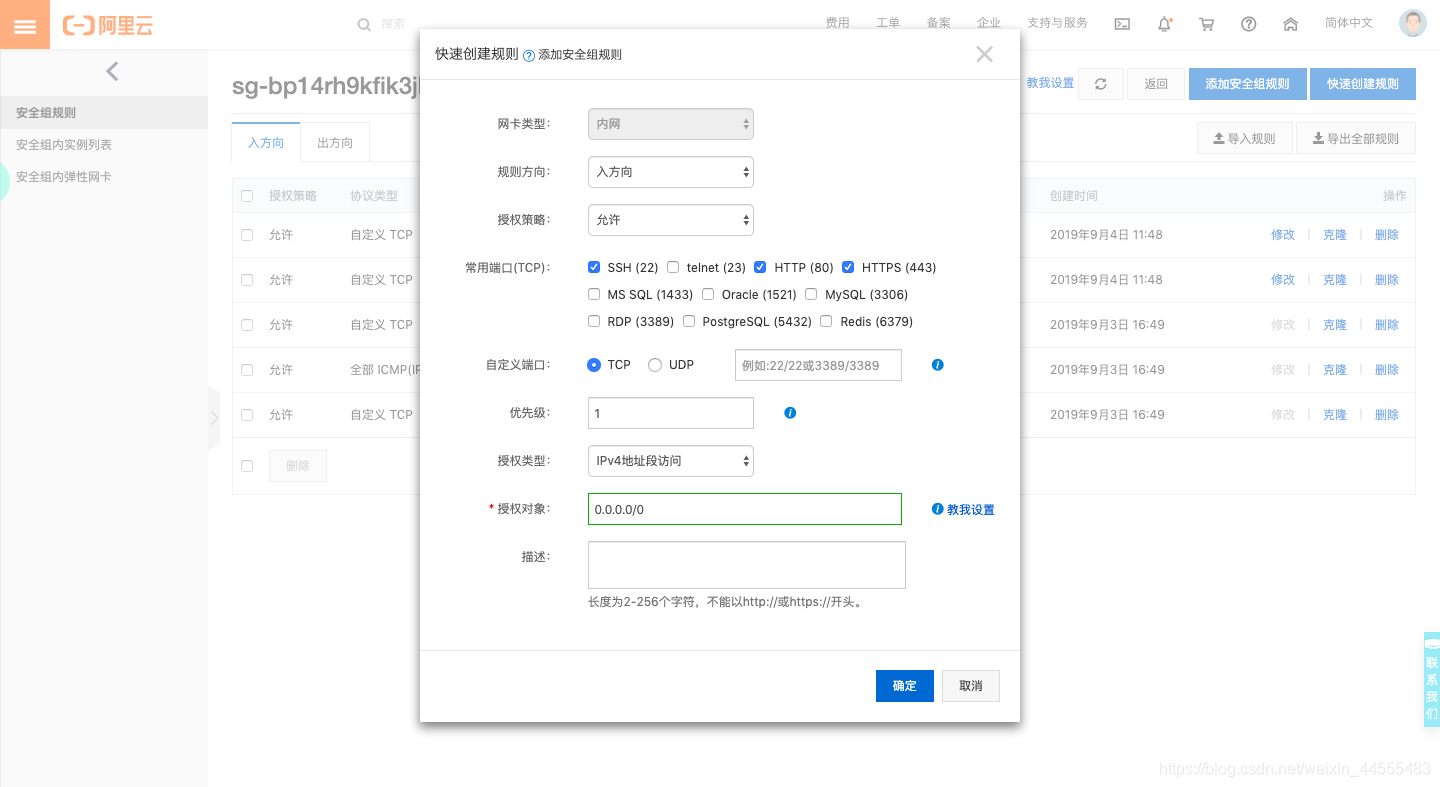Open the CloudShell console icon
Screen dimensions: 1440x787
click(x=1121, y=23)
